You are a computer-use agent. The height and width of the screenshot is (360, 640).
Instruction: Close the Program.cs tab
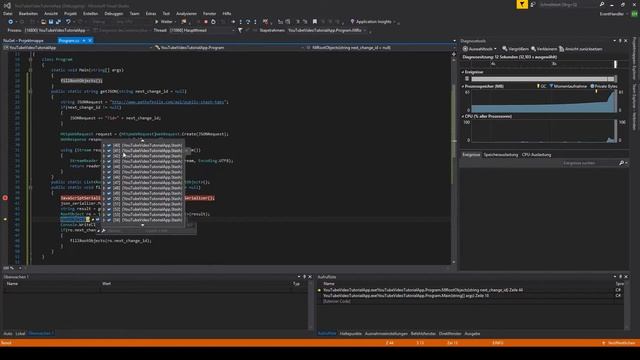coord(90,40)
